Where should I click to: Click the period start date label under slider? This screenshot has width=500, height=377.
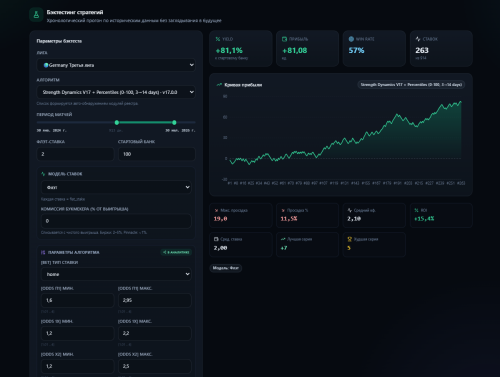51,130
